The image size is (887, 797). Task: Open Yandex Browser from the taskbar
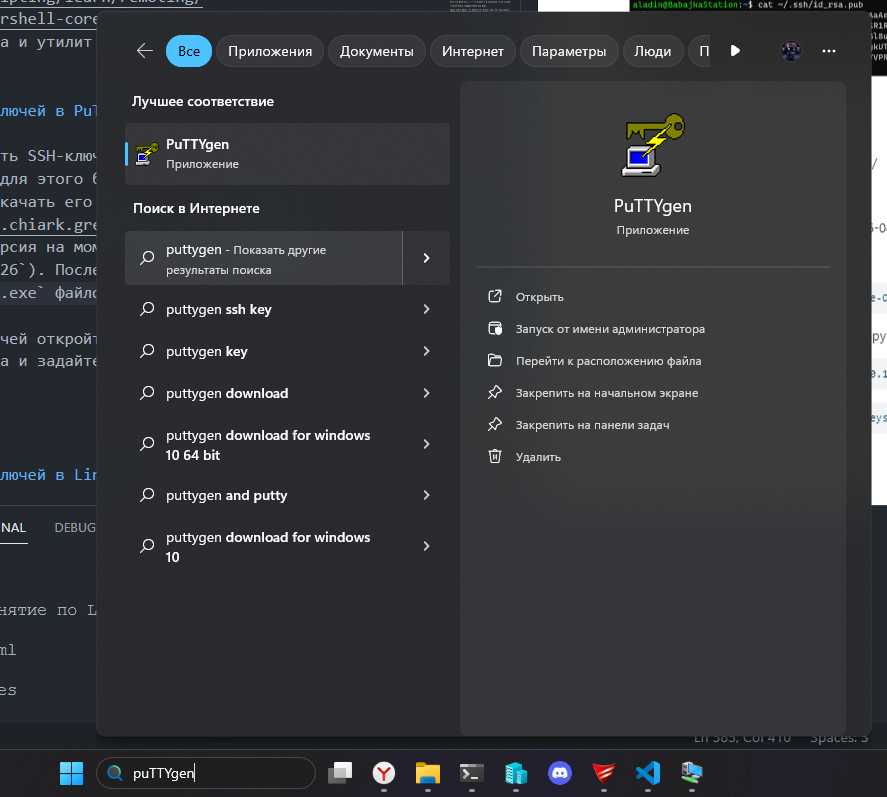pyautogui.click(x=384, y=772)
